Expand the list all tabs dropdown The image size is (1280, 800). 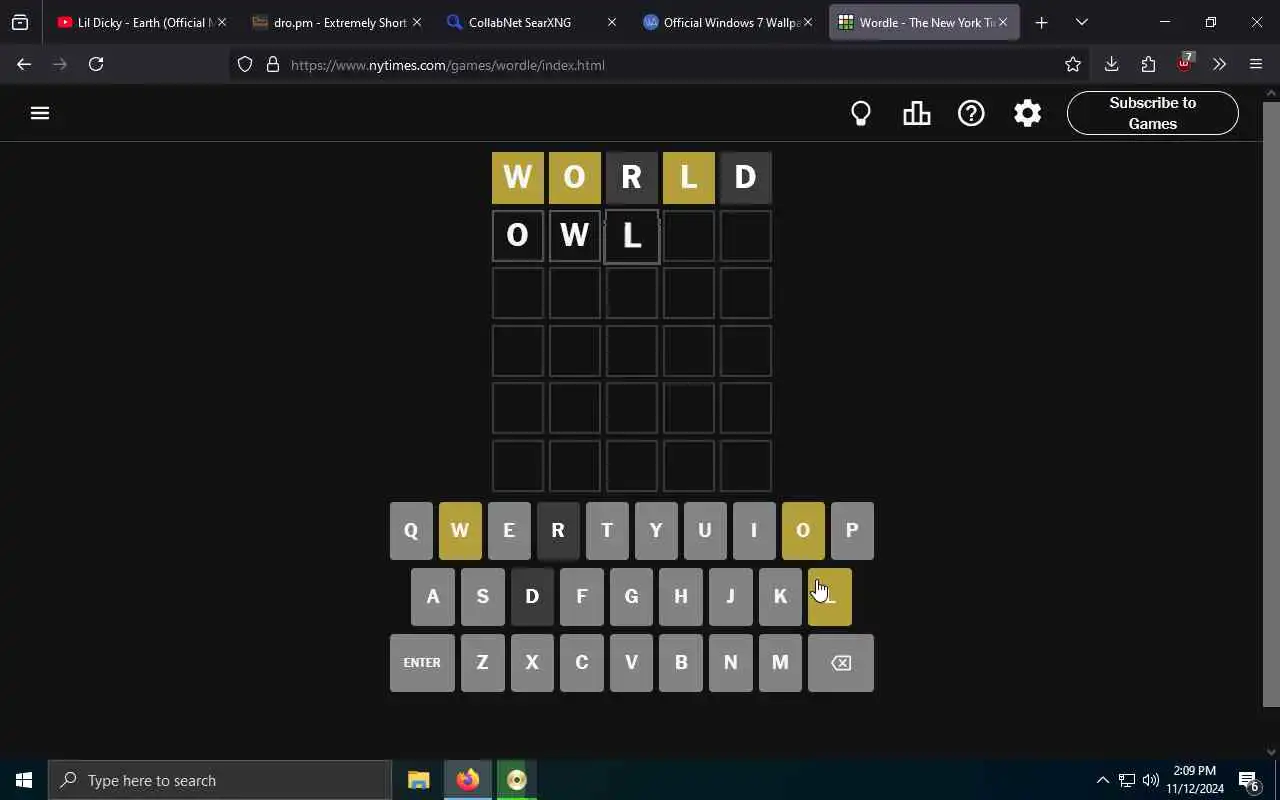pyautogui.click(x=1081, y=22)
